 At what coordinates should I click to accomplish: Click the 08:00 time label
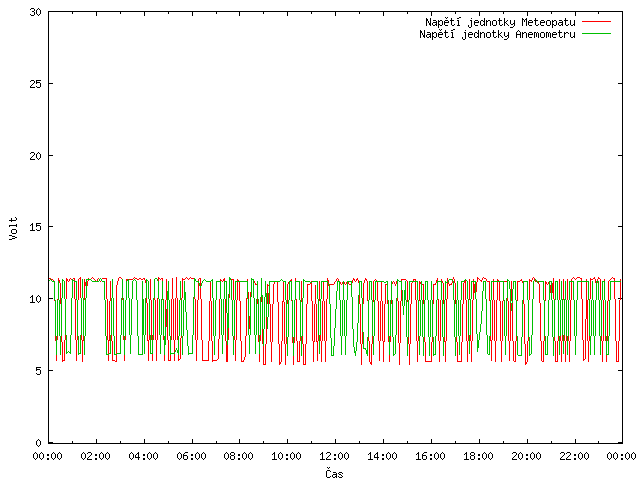(239, 456)
